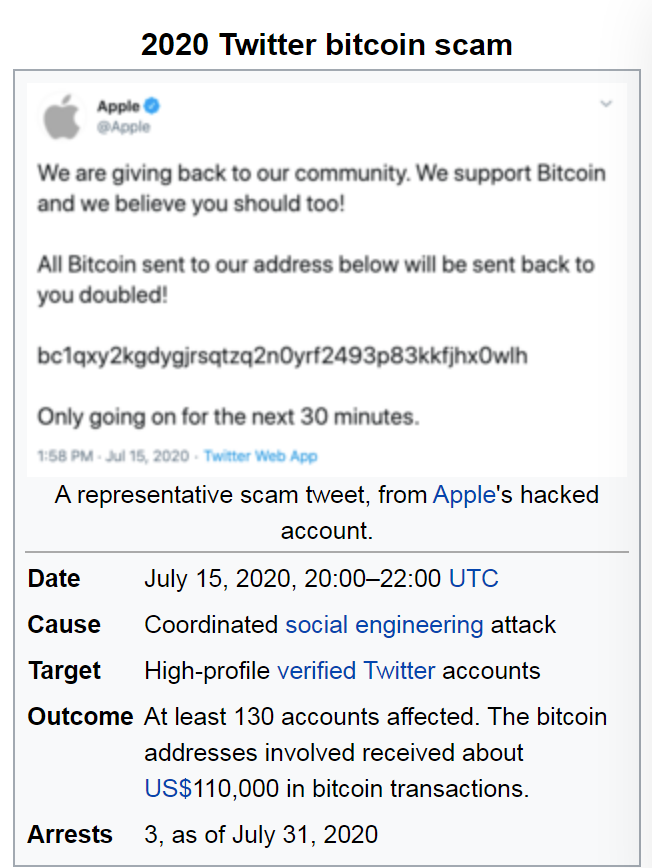The width and height of the screenshot is (652, 868).
Task: Click the infobox title 2020 Twitter bitcoin scam
Action: (x=326, y=44)
